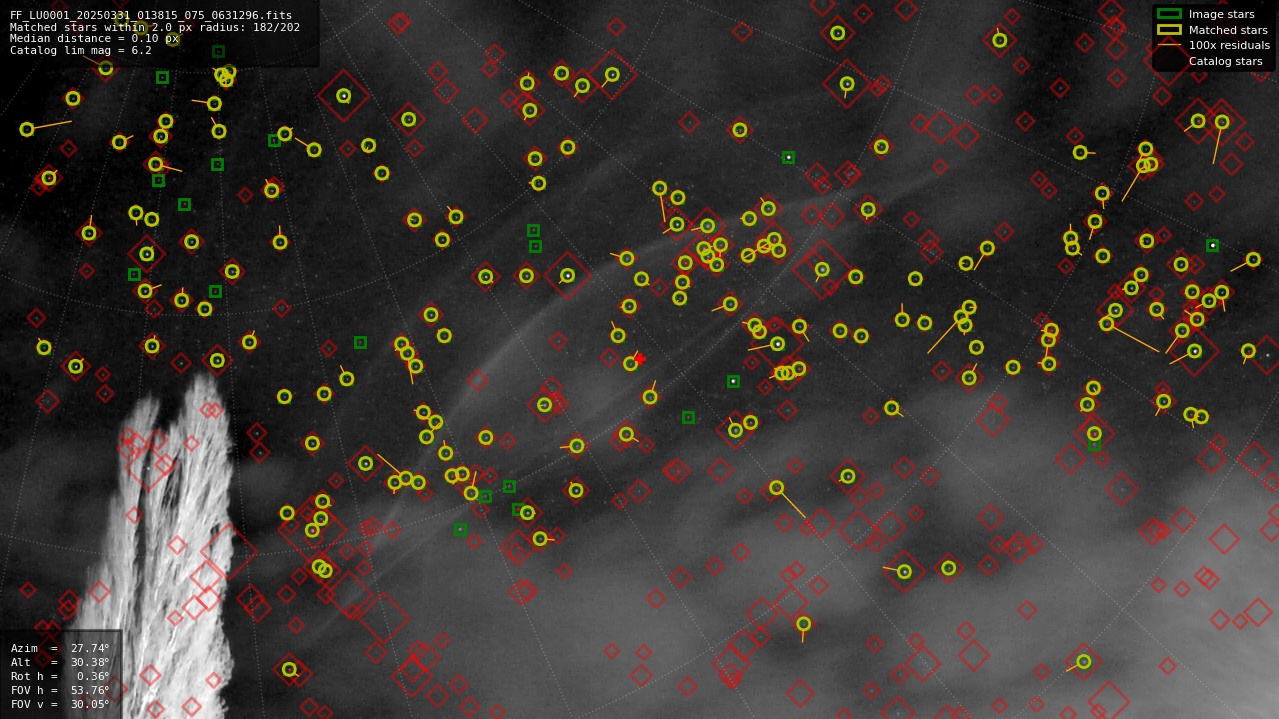Select the '100x residuals' legend label

click(1229, 45)
